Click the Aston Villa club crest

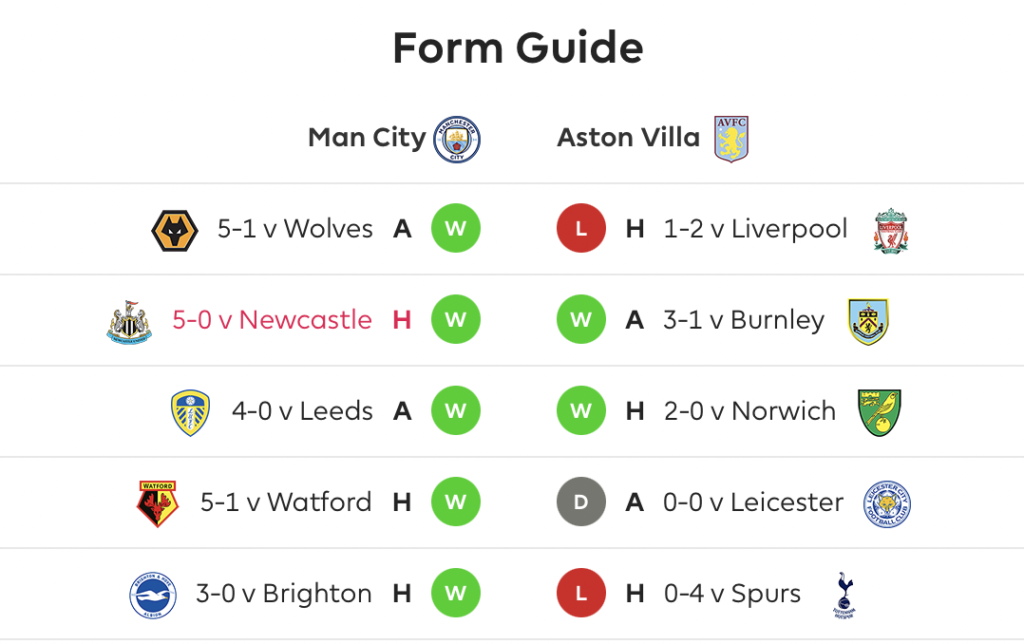point(731,139)
